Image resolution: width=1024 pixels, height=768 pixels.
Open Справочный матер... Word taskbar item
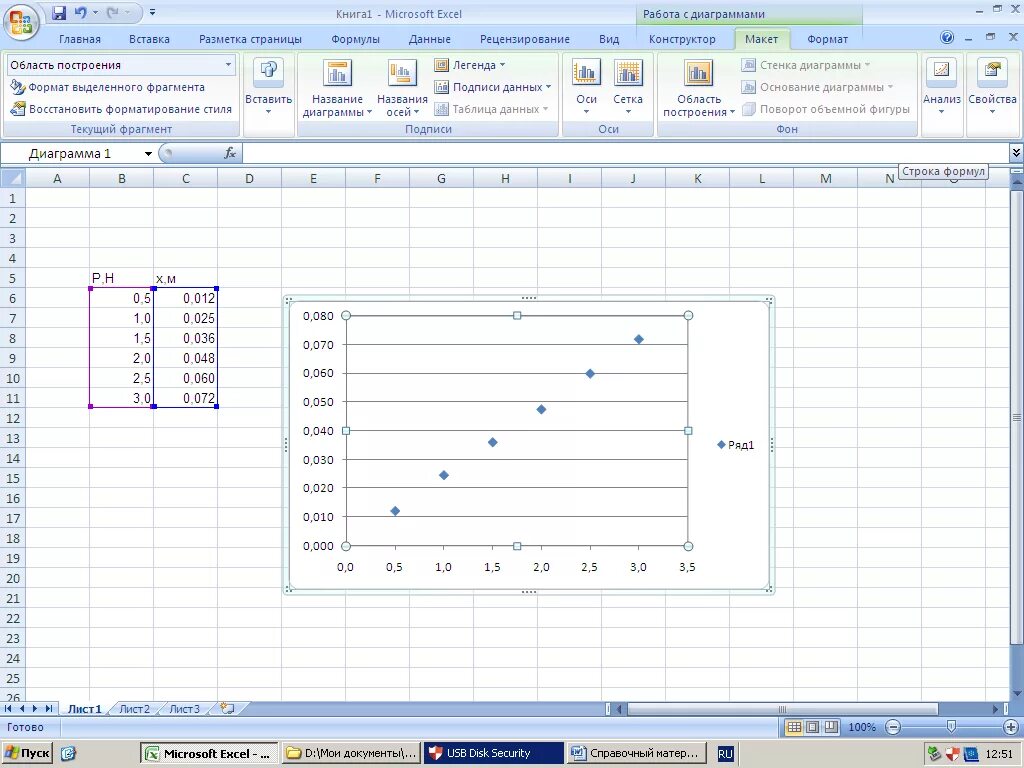click(637, 753)
